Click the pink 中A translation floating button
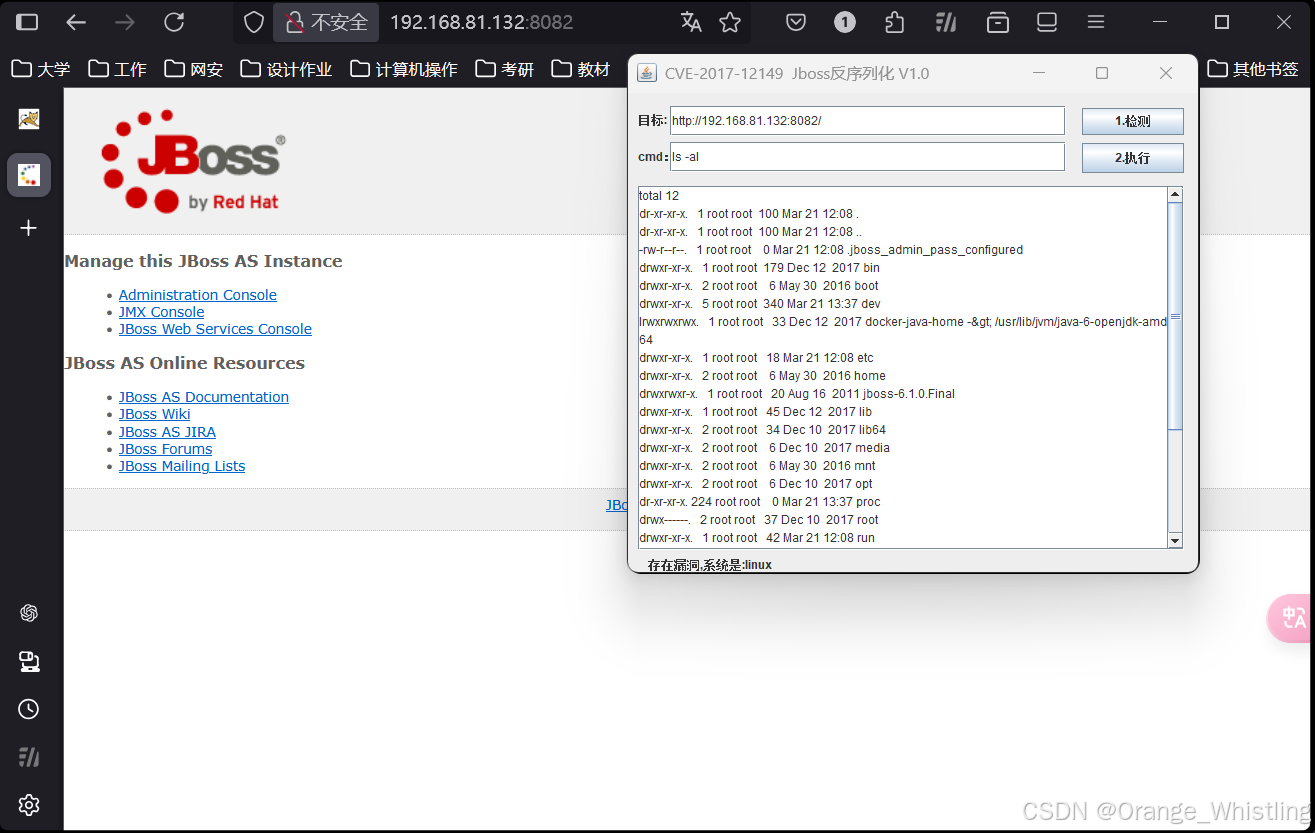This screenshot has width=1315, height=833. tap(1291, 618)
